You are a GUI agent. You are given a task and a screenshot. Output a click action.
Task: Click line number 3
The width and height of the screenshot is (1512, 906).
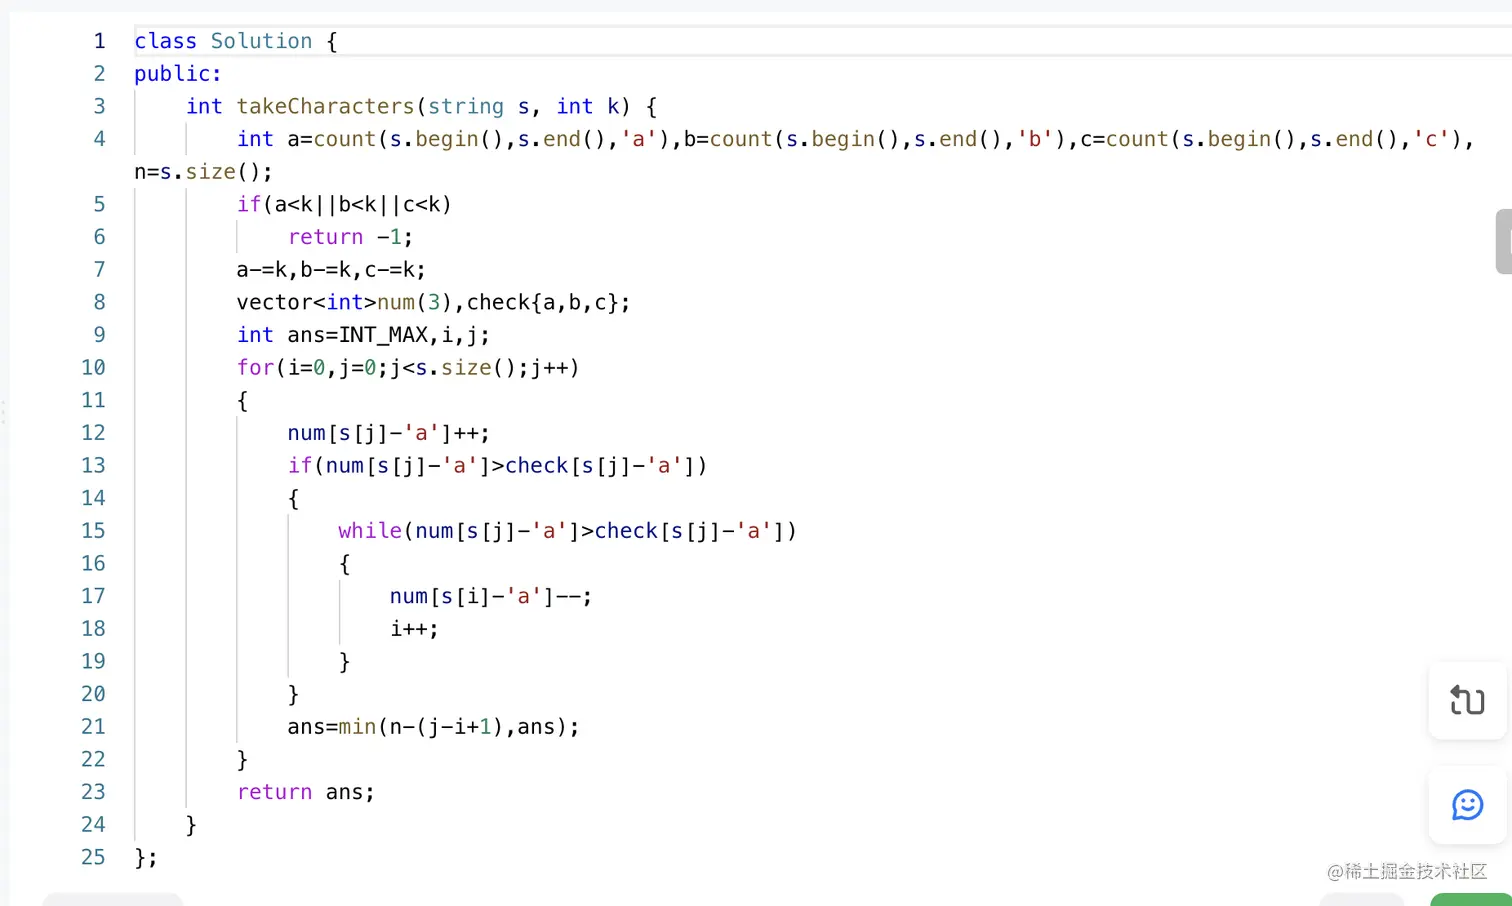[99, 106]
